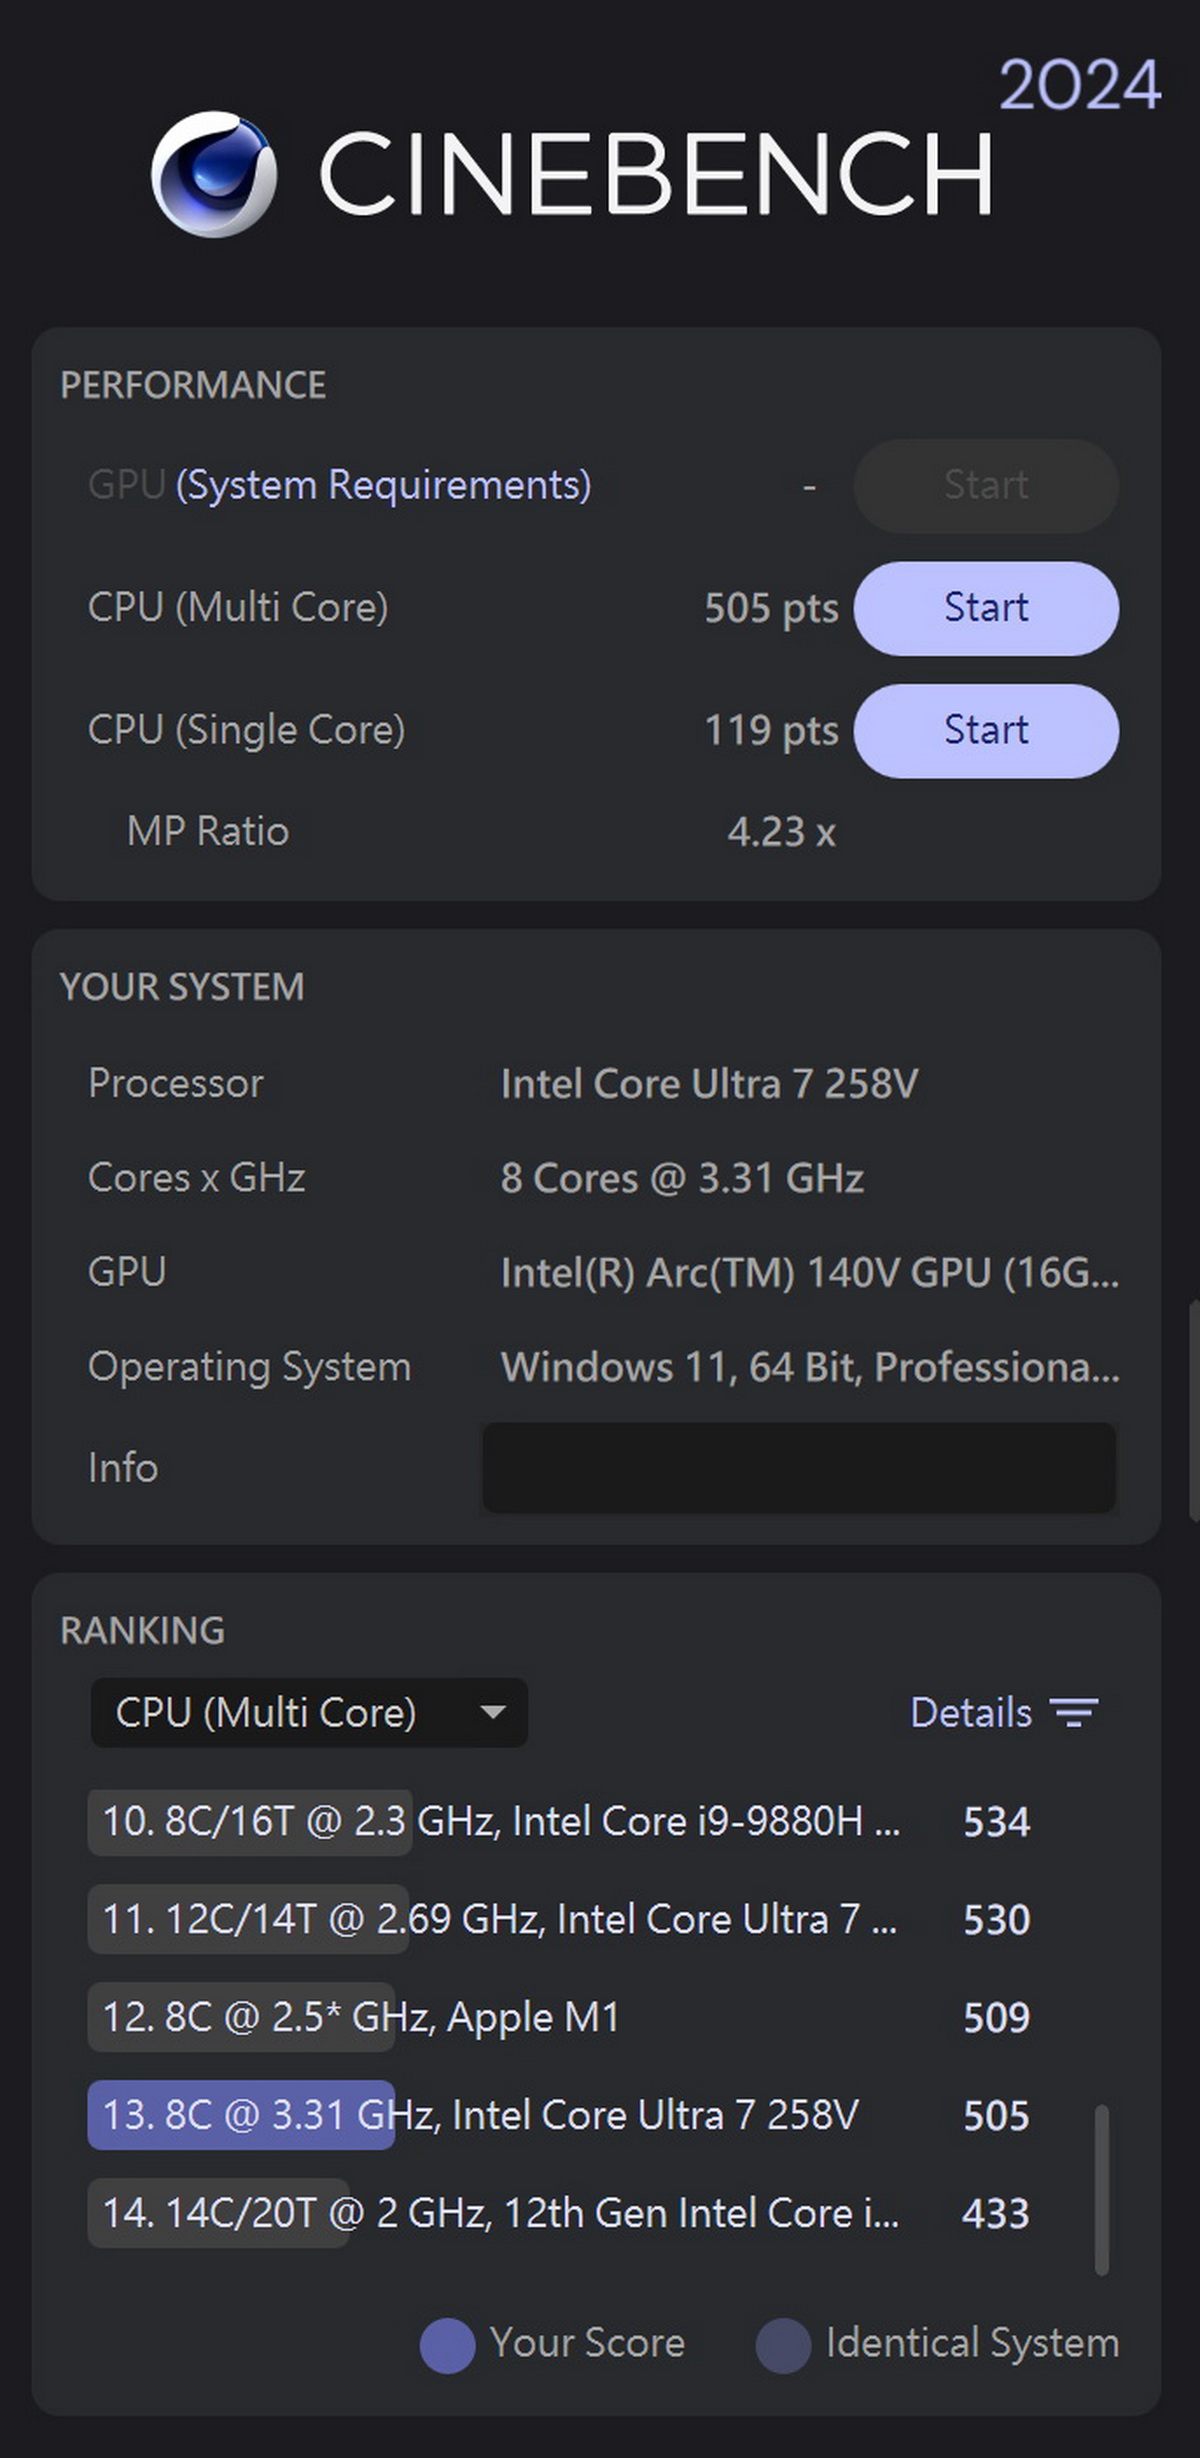Start the CPU Multi Core benchmark
1200x2458 pixels.
(x=985, y=608)
